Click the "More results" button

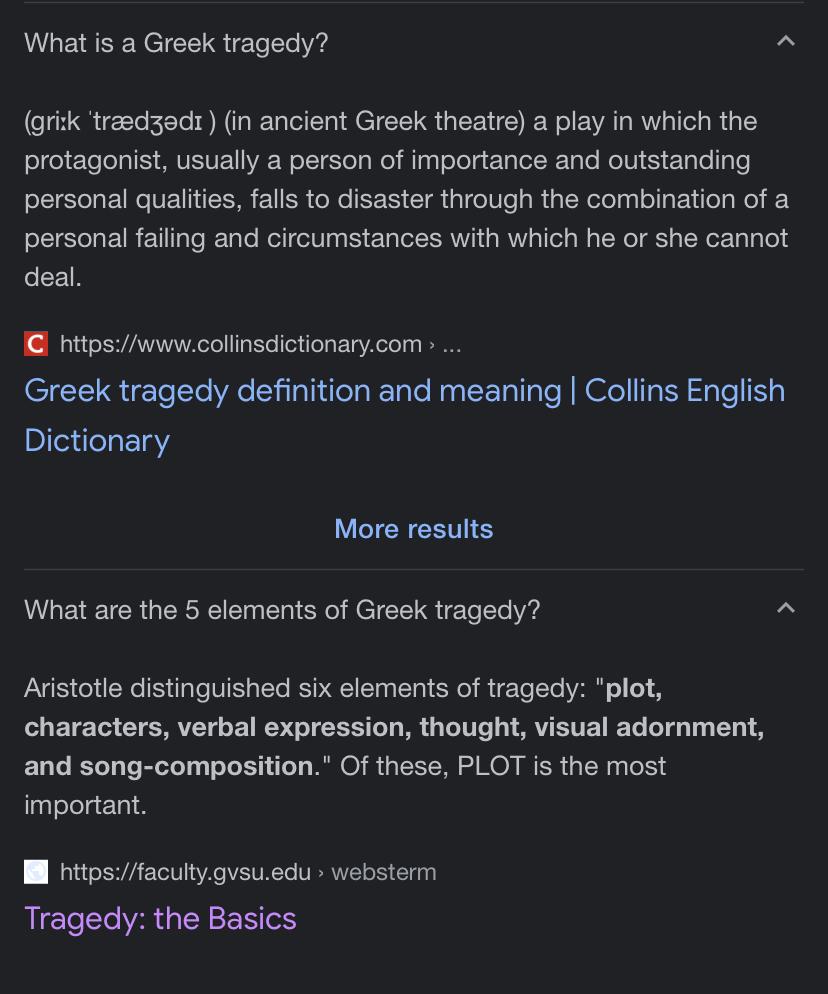pyautogui.click(x=413, y=529)
